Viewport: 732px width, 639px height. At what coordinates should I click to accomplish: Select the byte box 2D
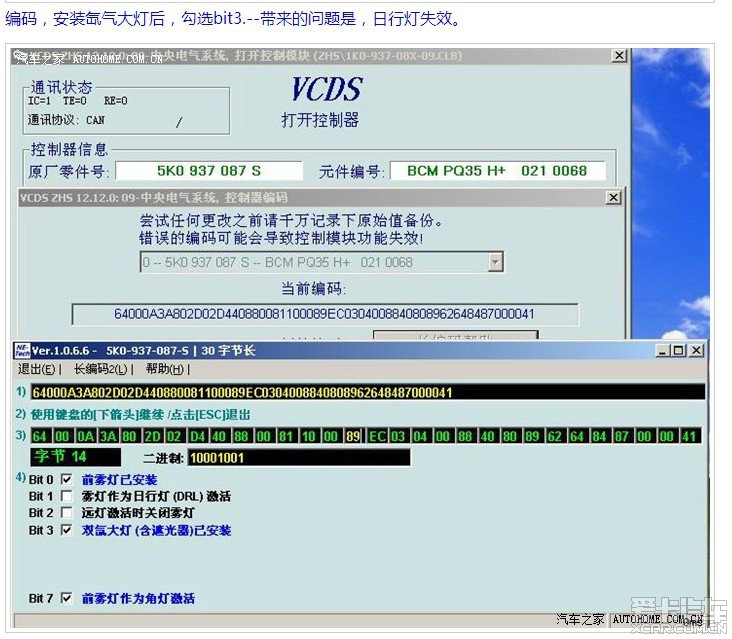pyautogui.click(x=153, y=436)
